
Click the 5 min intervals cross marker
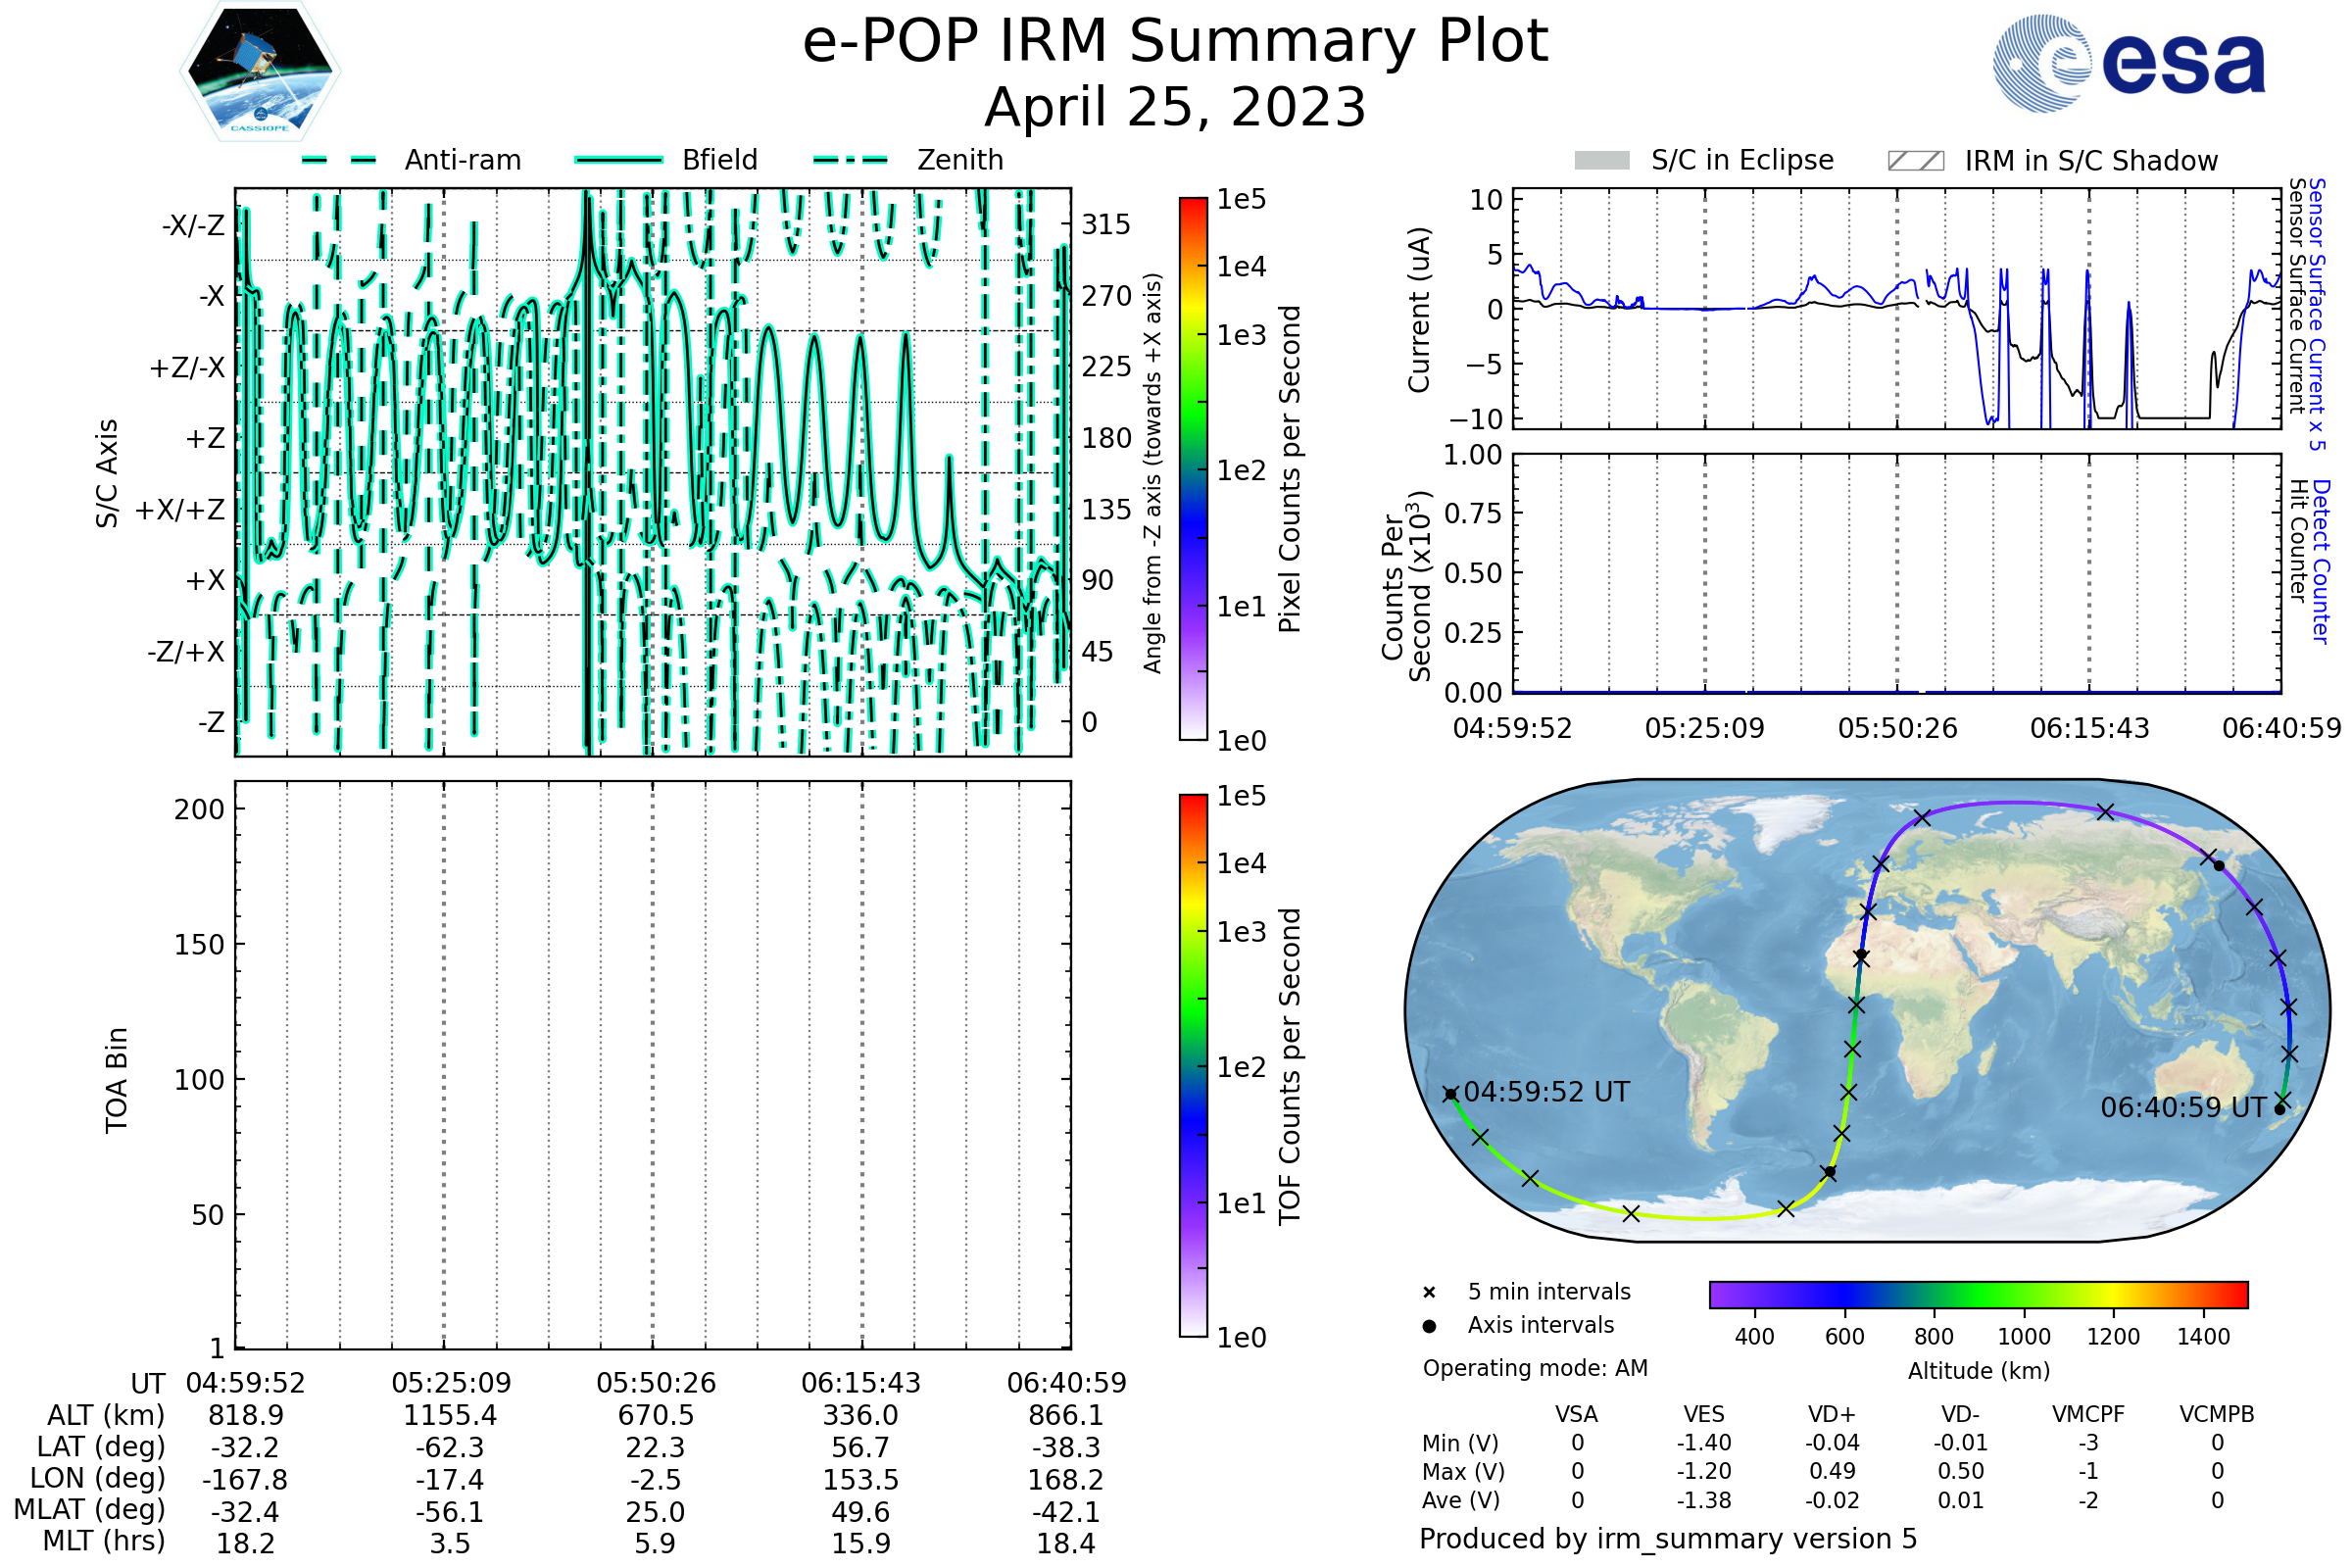(x=1429, y=1293)
